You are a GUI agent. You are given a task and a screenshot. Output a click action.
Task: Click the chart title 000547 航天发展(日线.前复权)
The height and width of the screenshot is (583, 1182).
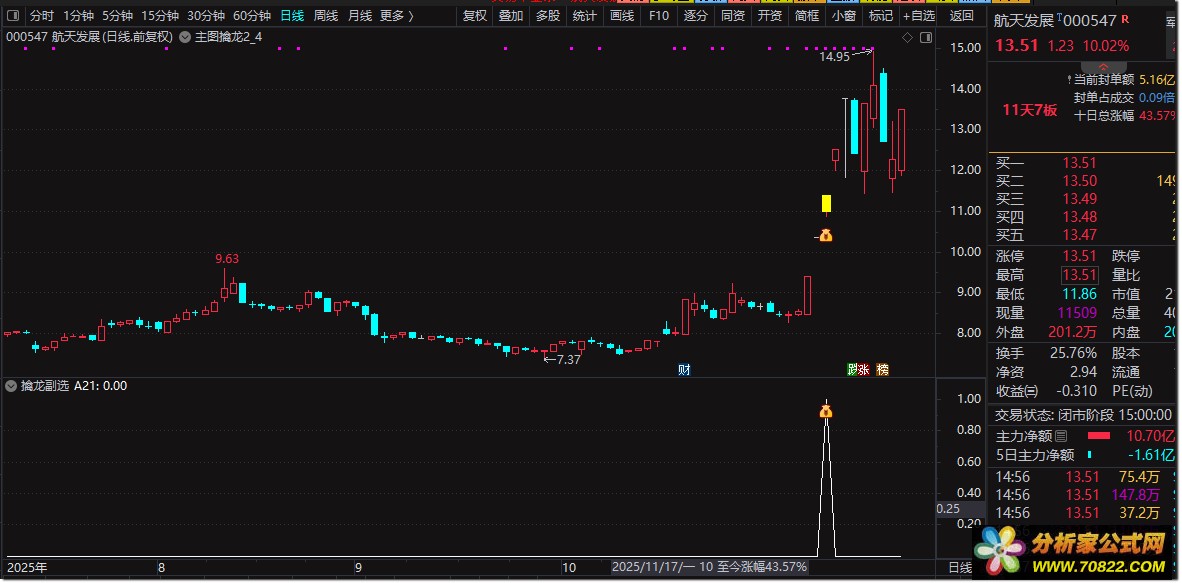pos(90,36)
